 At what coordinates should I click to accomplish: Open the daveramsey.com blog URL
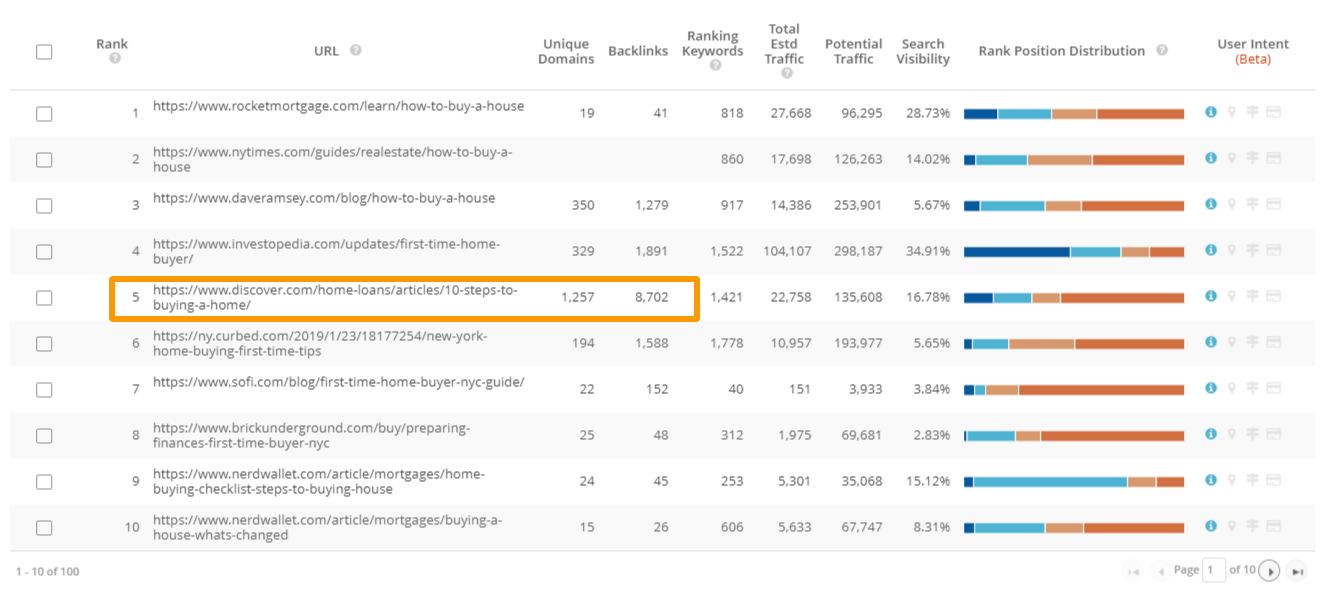click(324, 198)
